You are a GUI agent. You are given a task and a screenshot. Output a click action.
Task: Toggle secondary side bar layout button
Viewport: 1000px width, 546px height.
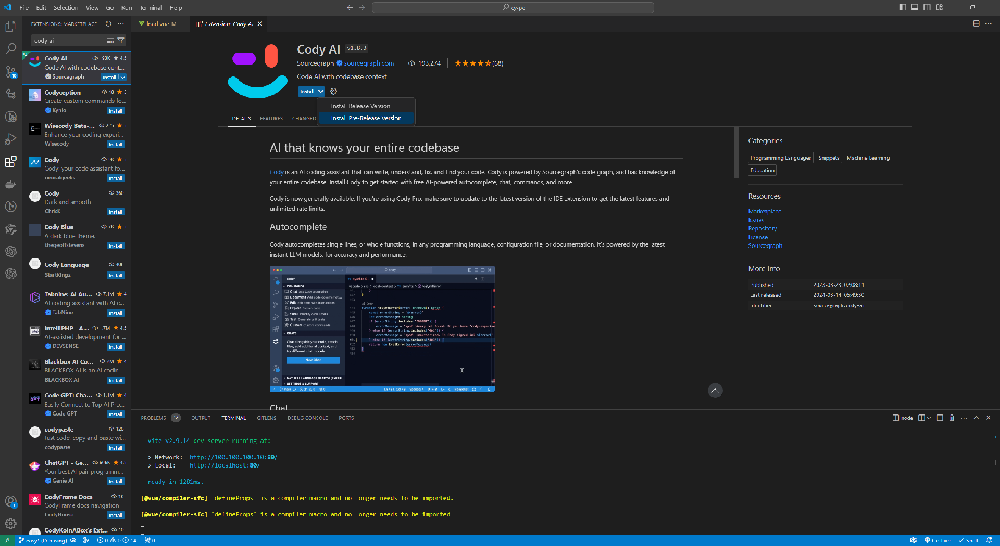pos(927,8)
